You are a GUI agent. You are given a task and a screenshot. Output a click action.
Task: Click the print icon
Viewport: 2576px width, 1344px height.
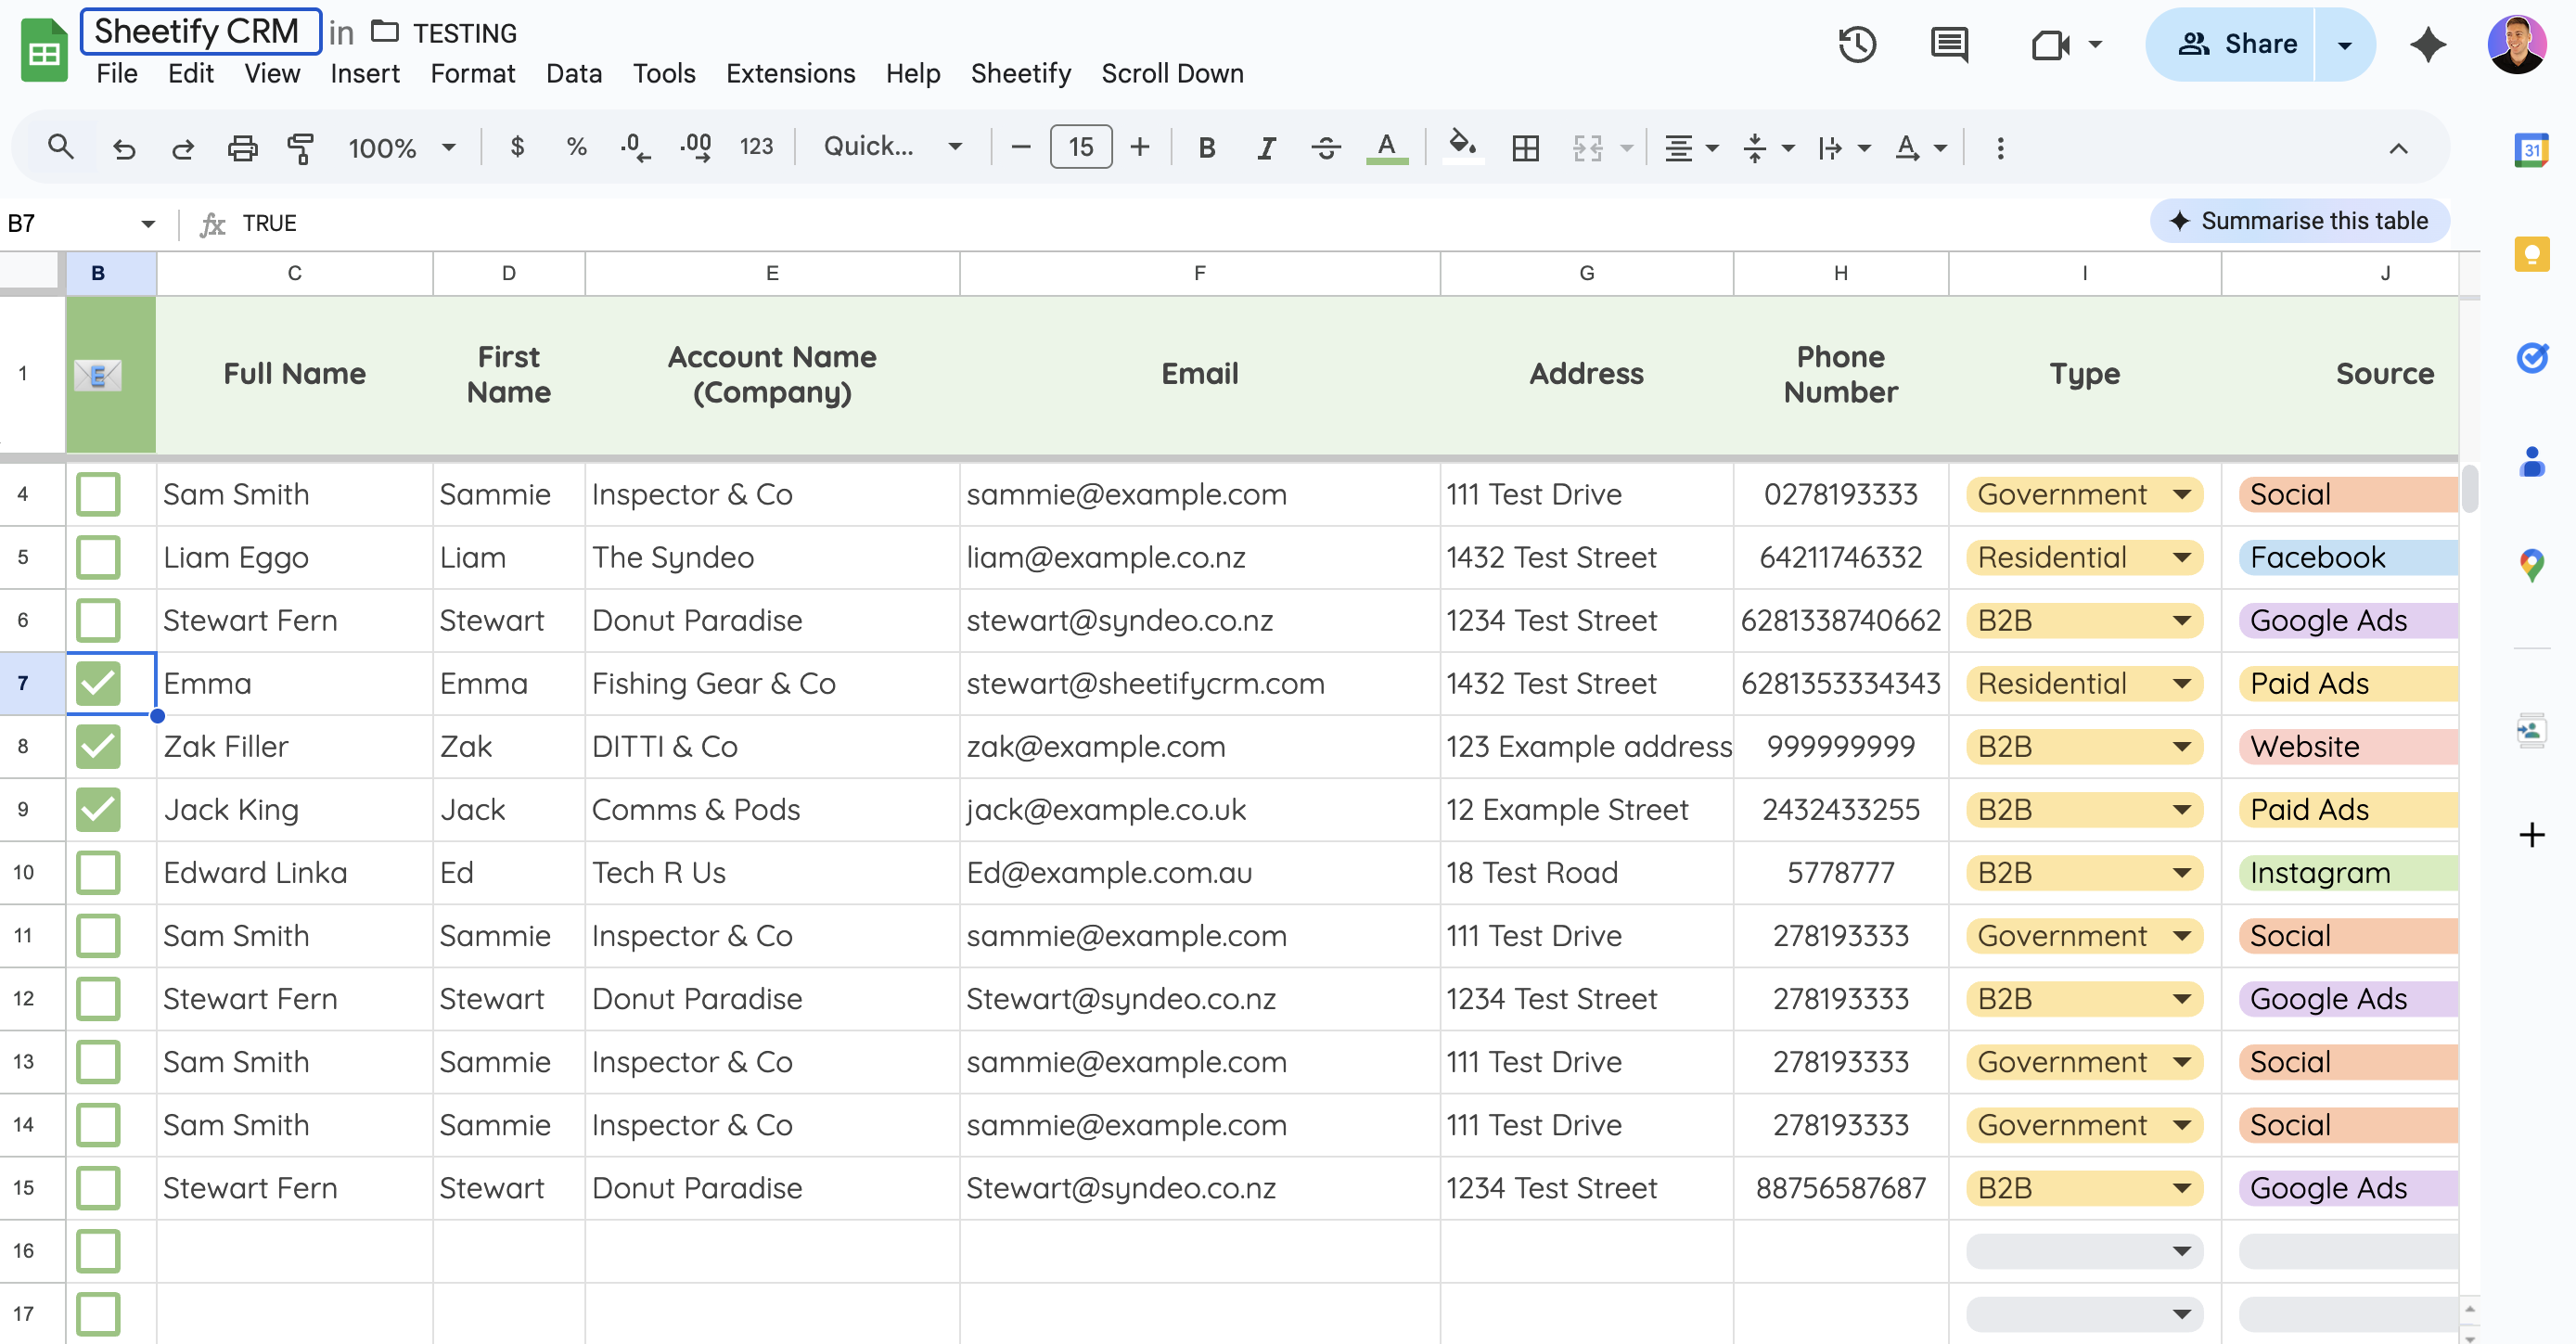pyautogui.click(x=242, y=148)
